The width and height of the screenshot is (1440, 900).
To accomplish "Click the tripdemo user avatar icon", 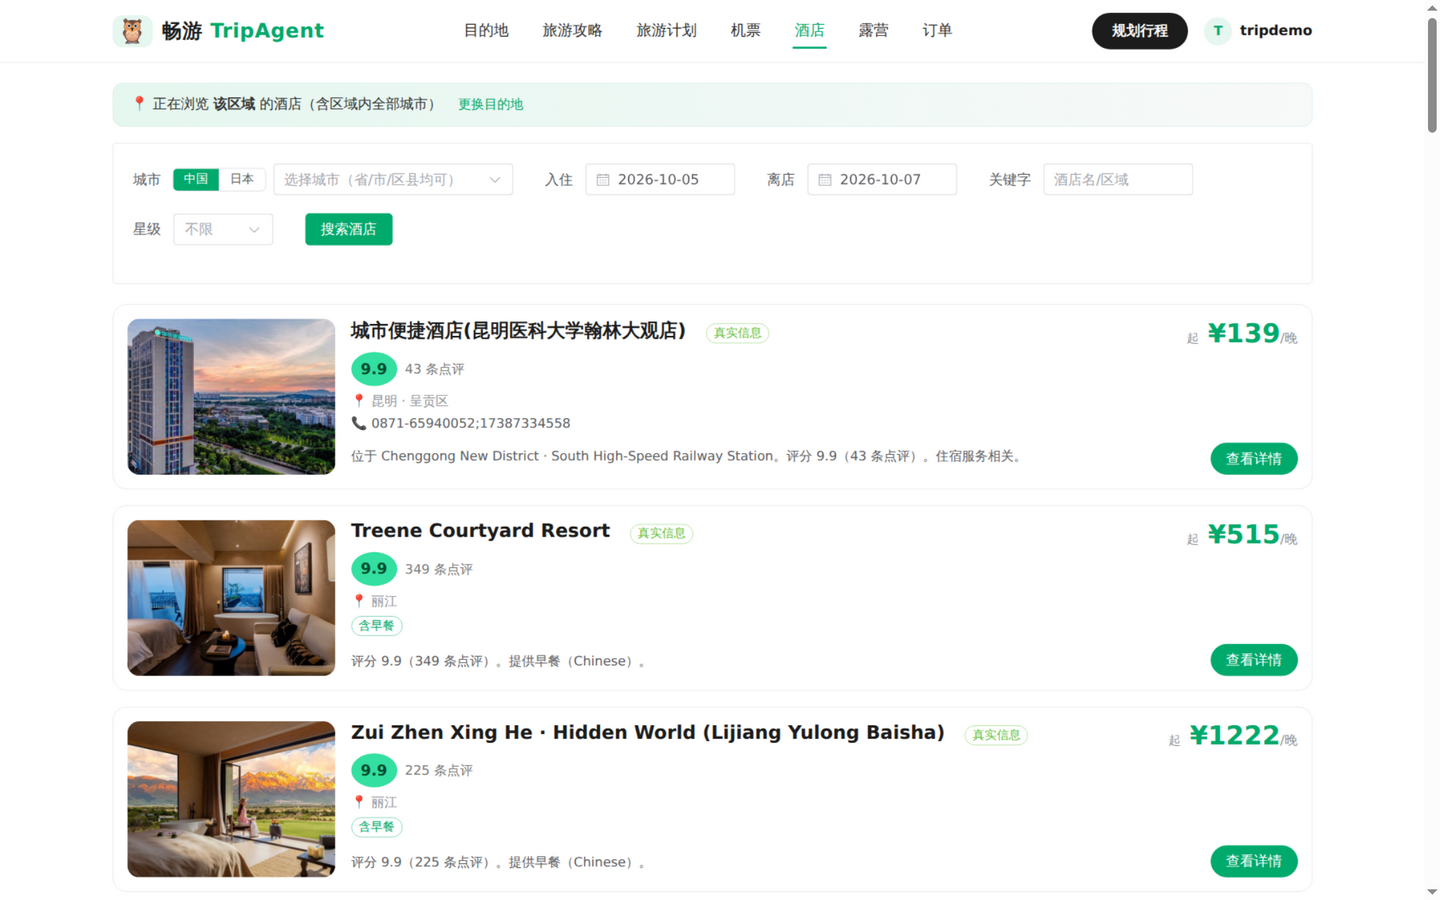I will coord(1217,31).
